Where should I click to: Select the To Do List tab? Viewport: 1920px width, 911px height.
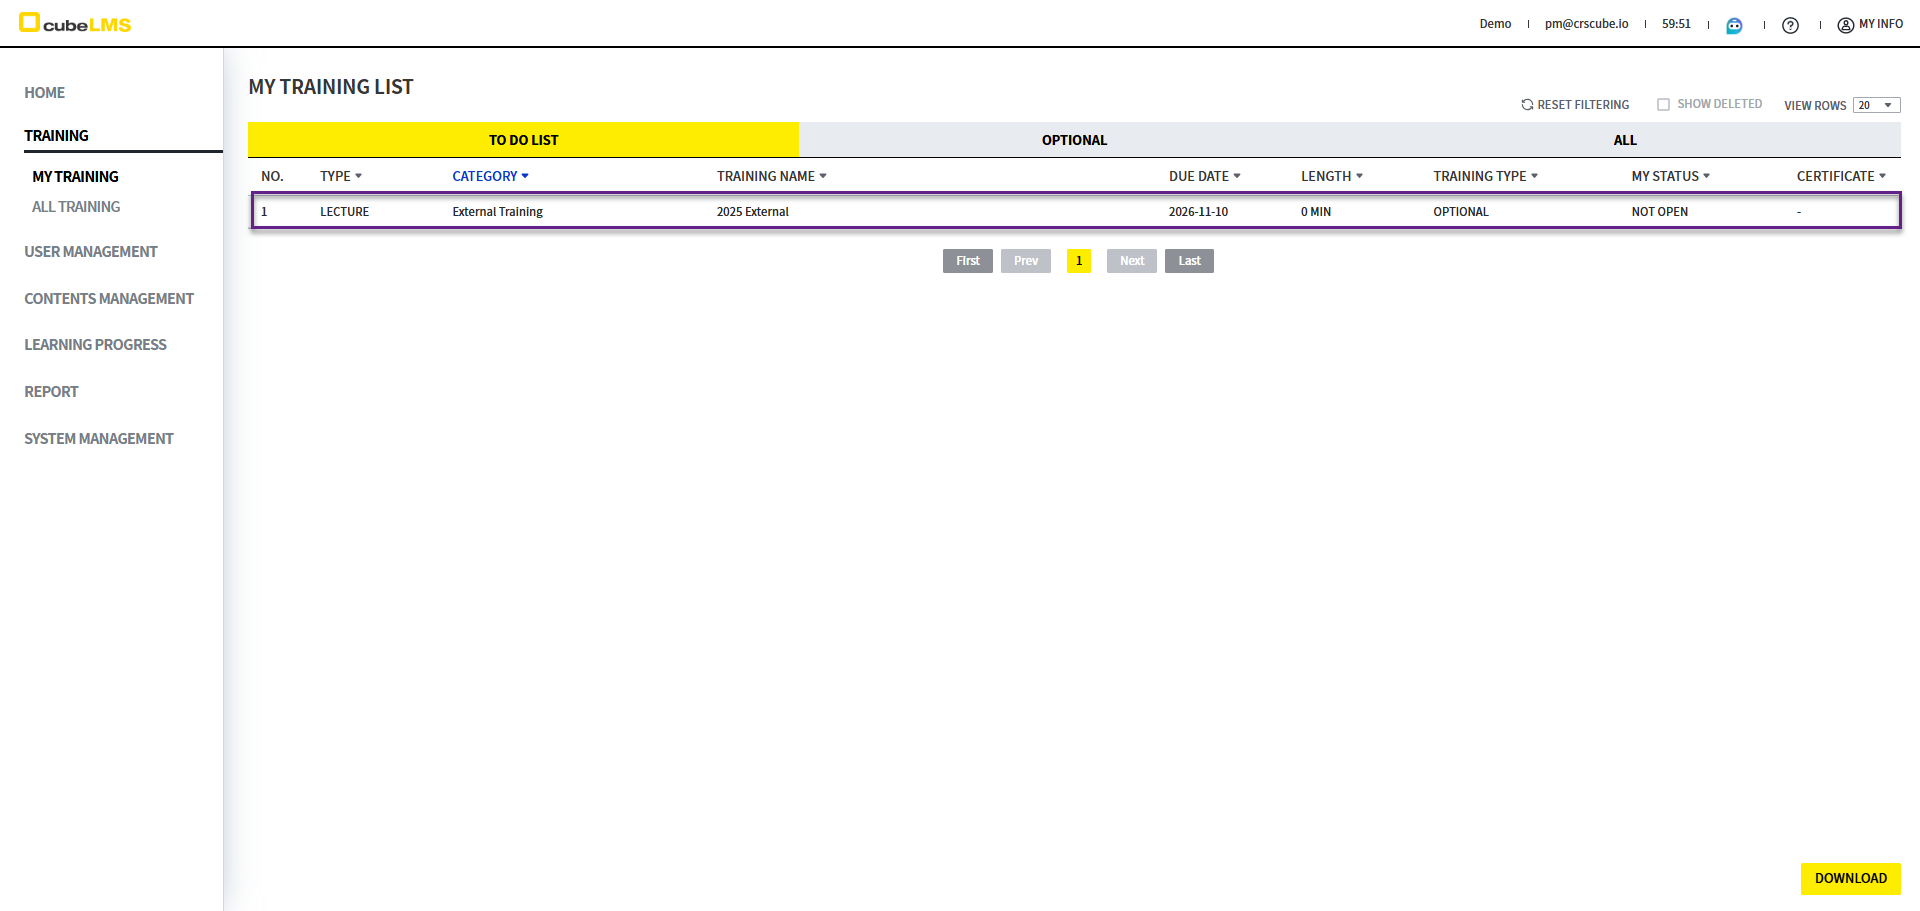(x=523, y=140)
